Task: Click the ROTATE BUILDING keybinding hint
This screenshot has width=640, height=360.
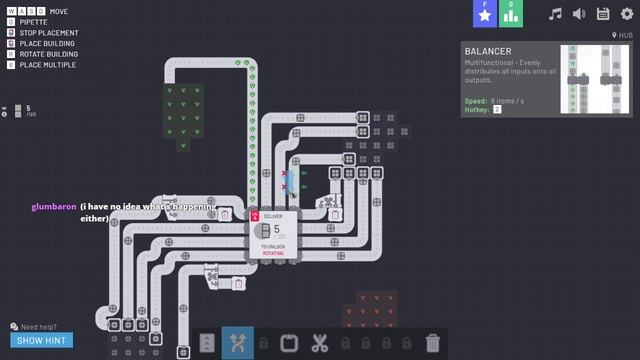Action: [49, 54]
